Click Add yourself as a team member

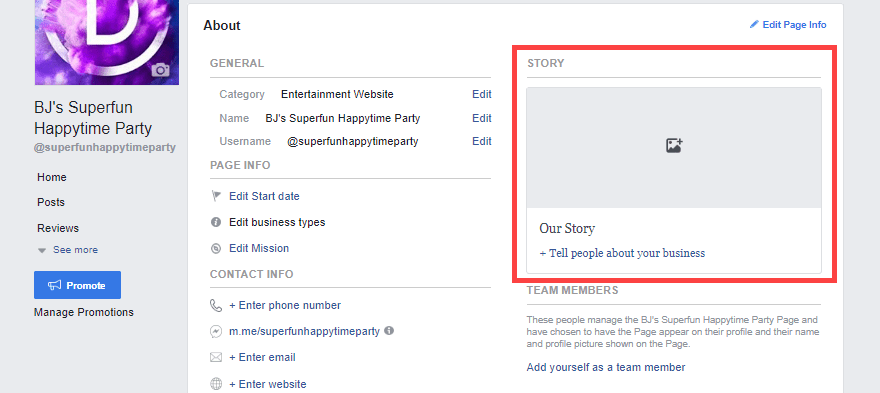point(606,368)
